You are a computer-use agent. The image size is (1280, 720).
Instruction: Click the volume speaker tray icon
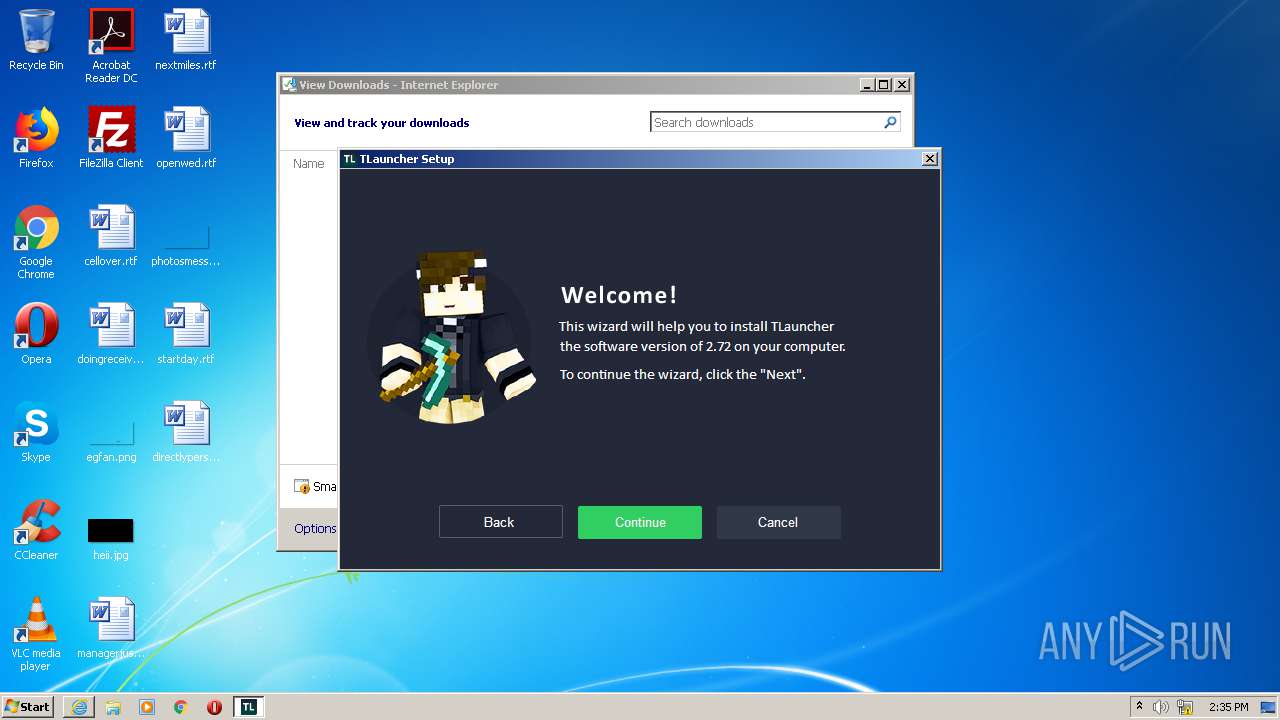(x=1161, y=707)
